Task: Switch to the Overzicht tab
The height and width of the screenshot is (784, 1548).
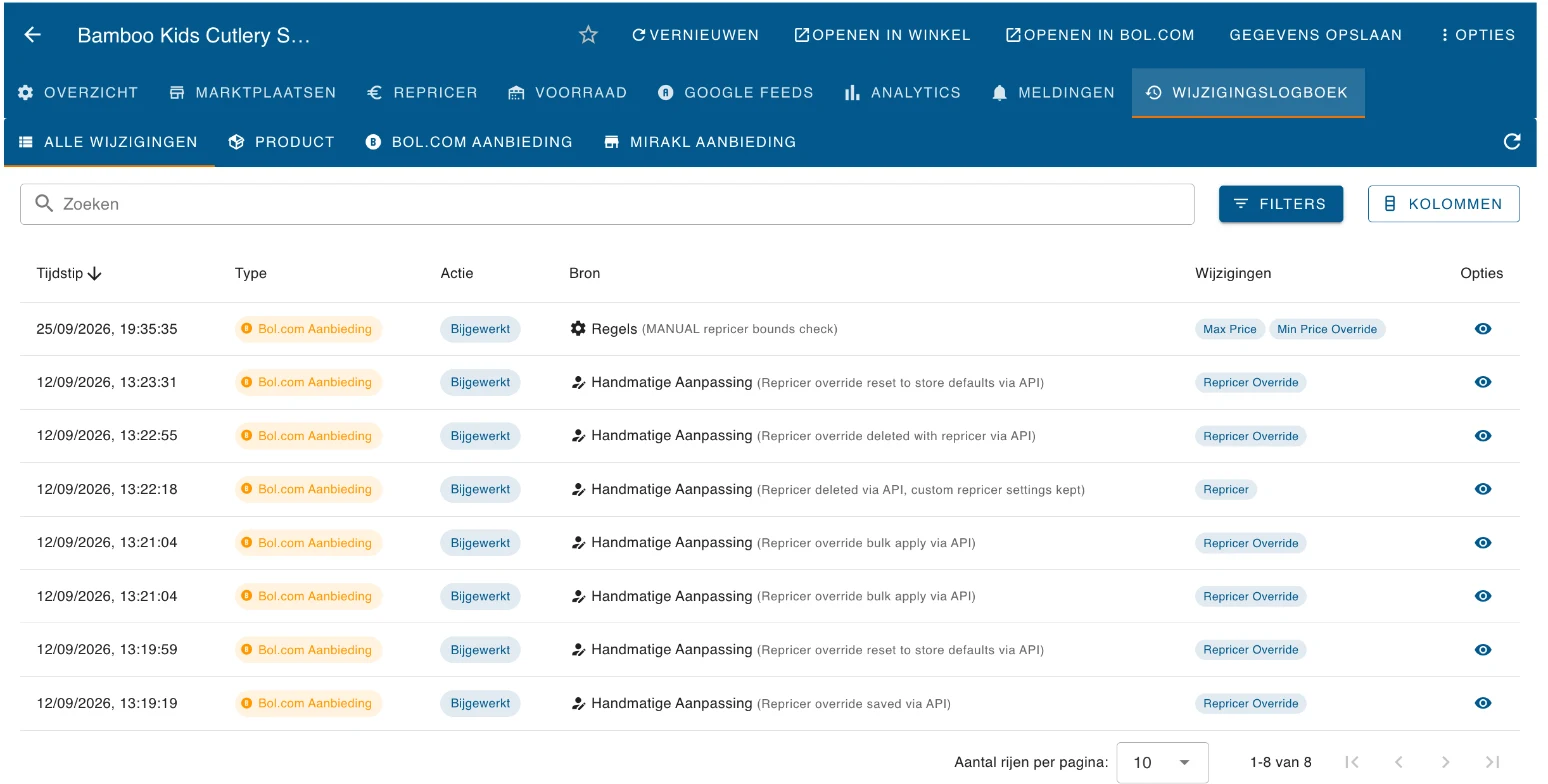Action: (x=78, y=93)
